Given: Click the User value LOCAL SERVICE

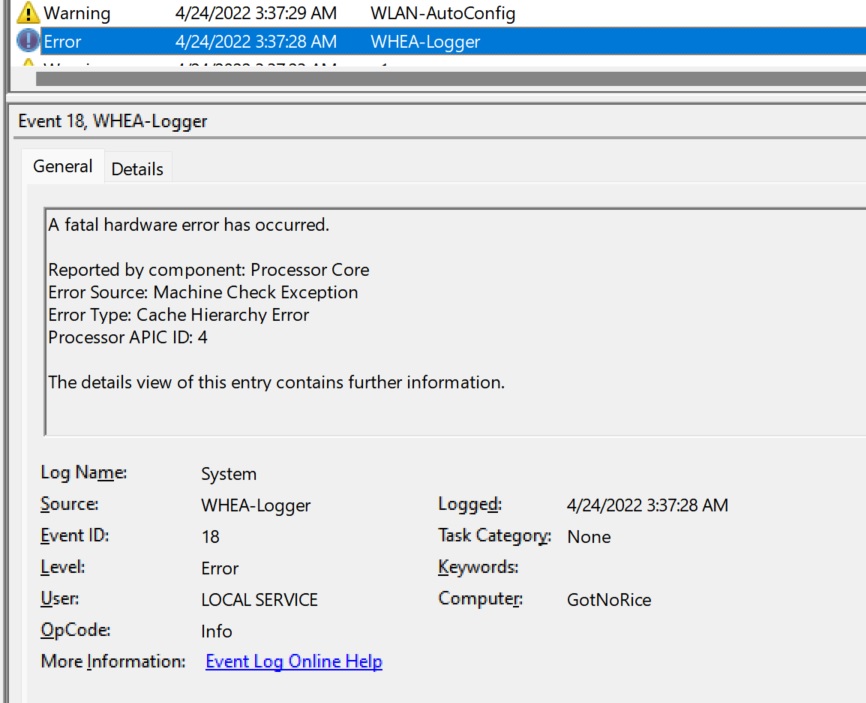Looking at the screenshot, I should point(259,600).
